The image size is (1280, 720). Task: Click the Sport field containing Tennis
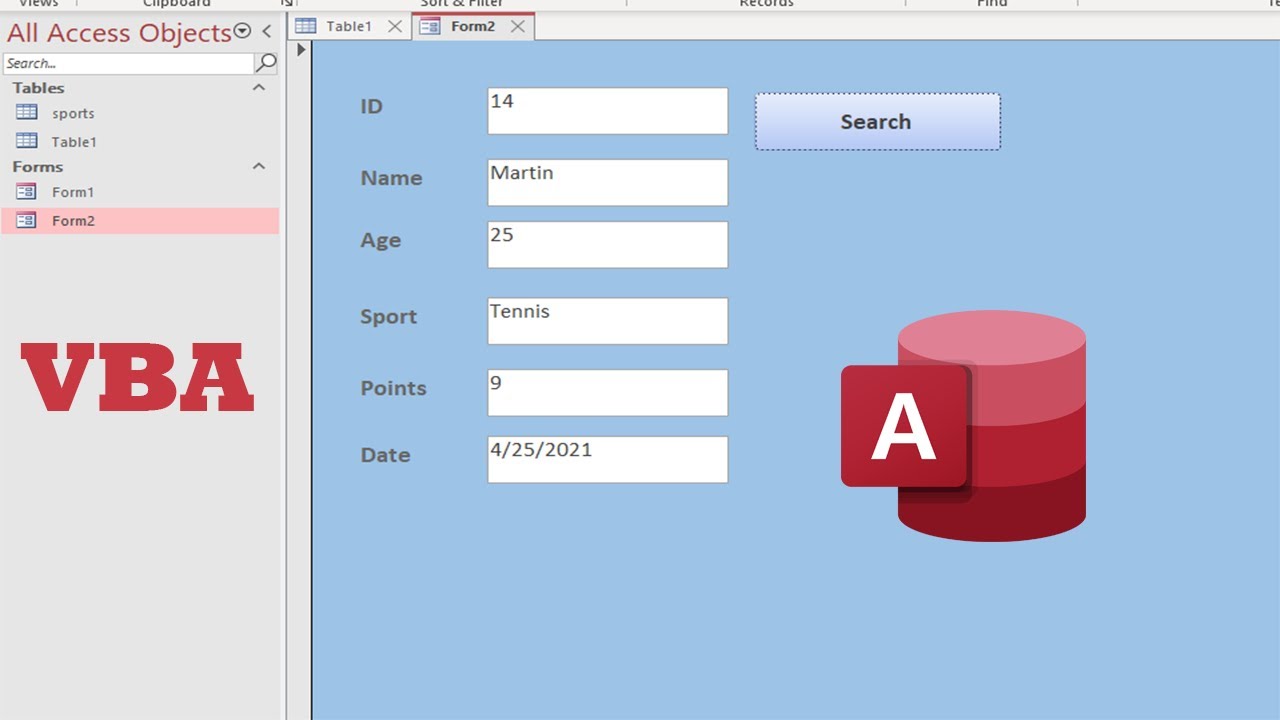[608, 320]
